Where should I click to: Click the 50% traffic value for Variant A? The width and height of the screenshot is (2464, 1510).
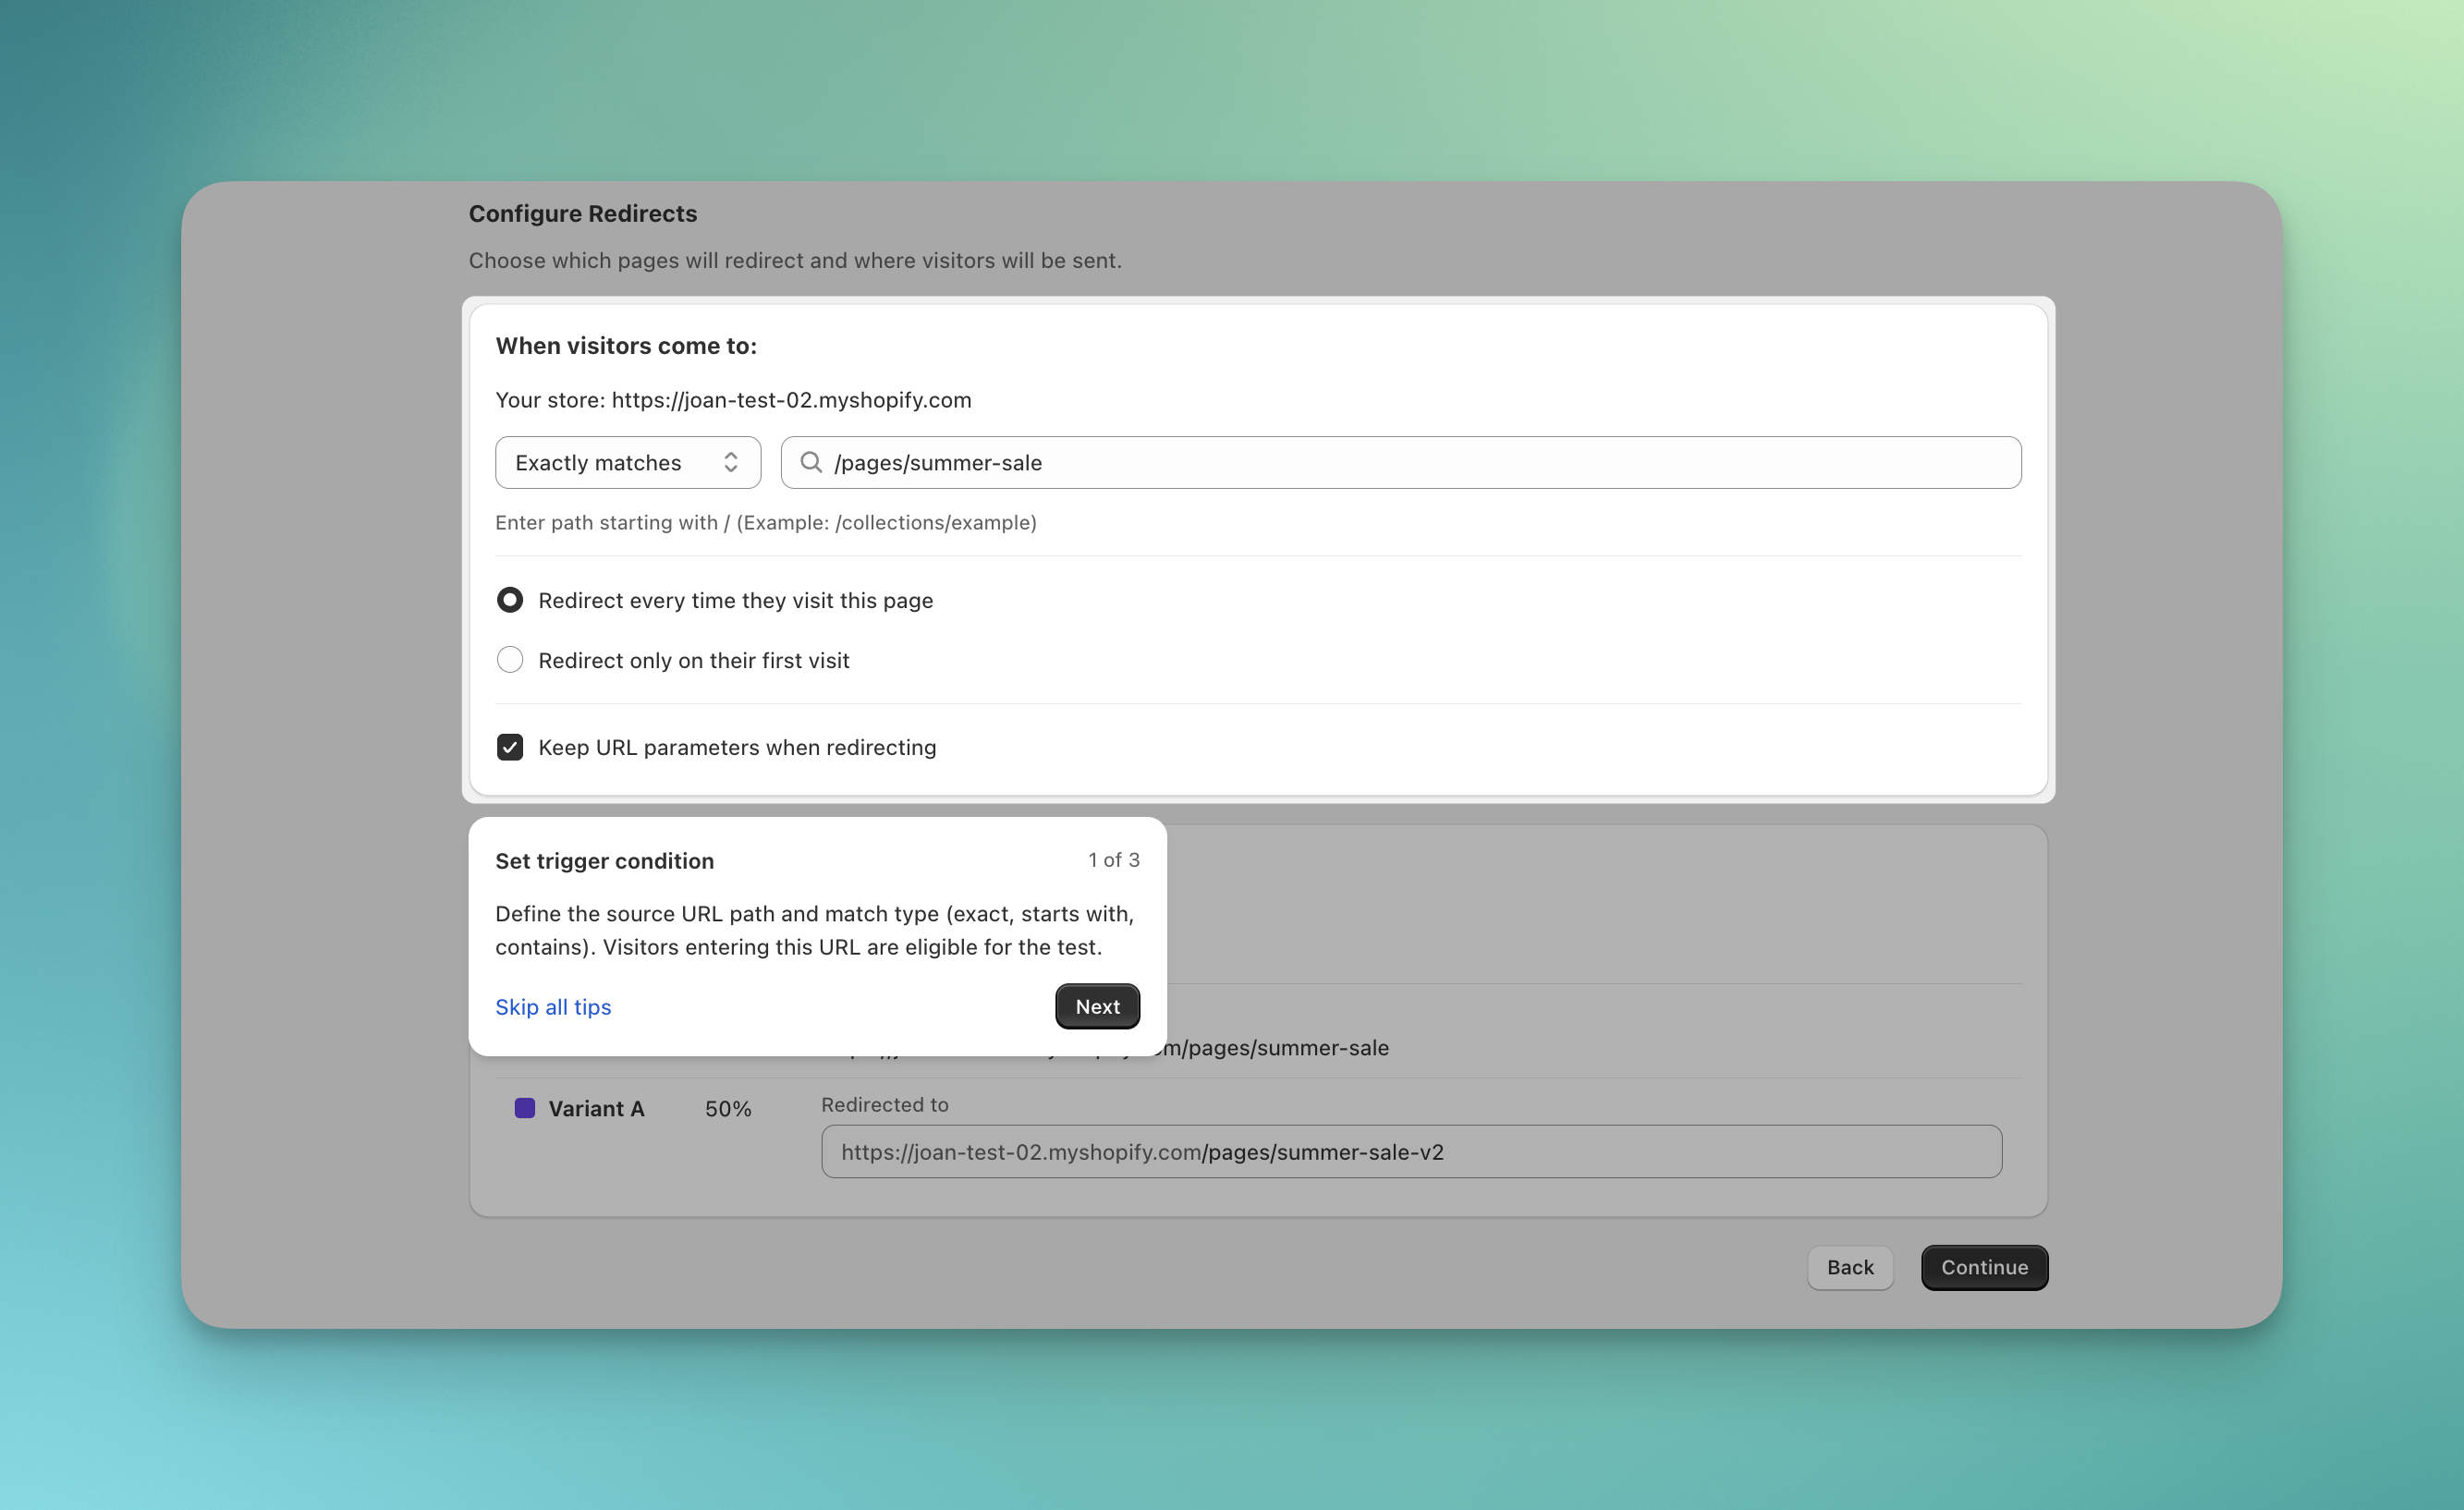(x=728, y=1108)
